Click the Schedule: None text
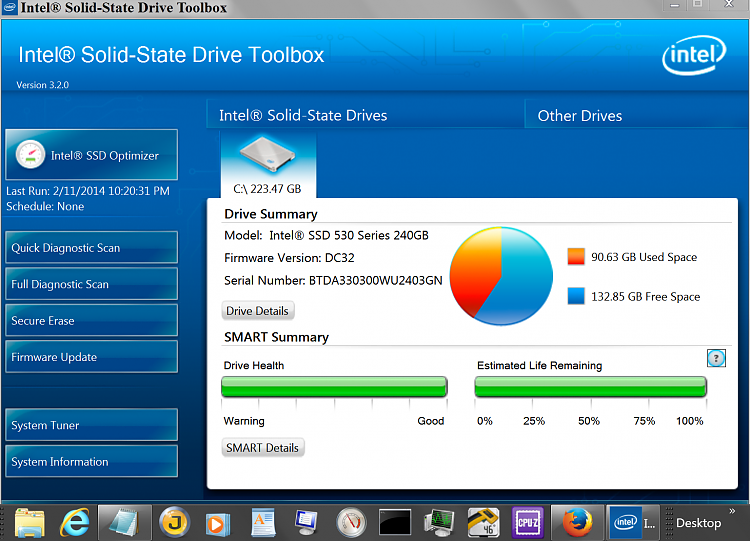Viewport: 750px width, 541px height. 45,206
